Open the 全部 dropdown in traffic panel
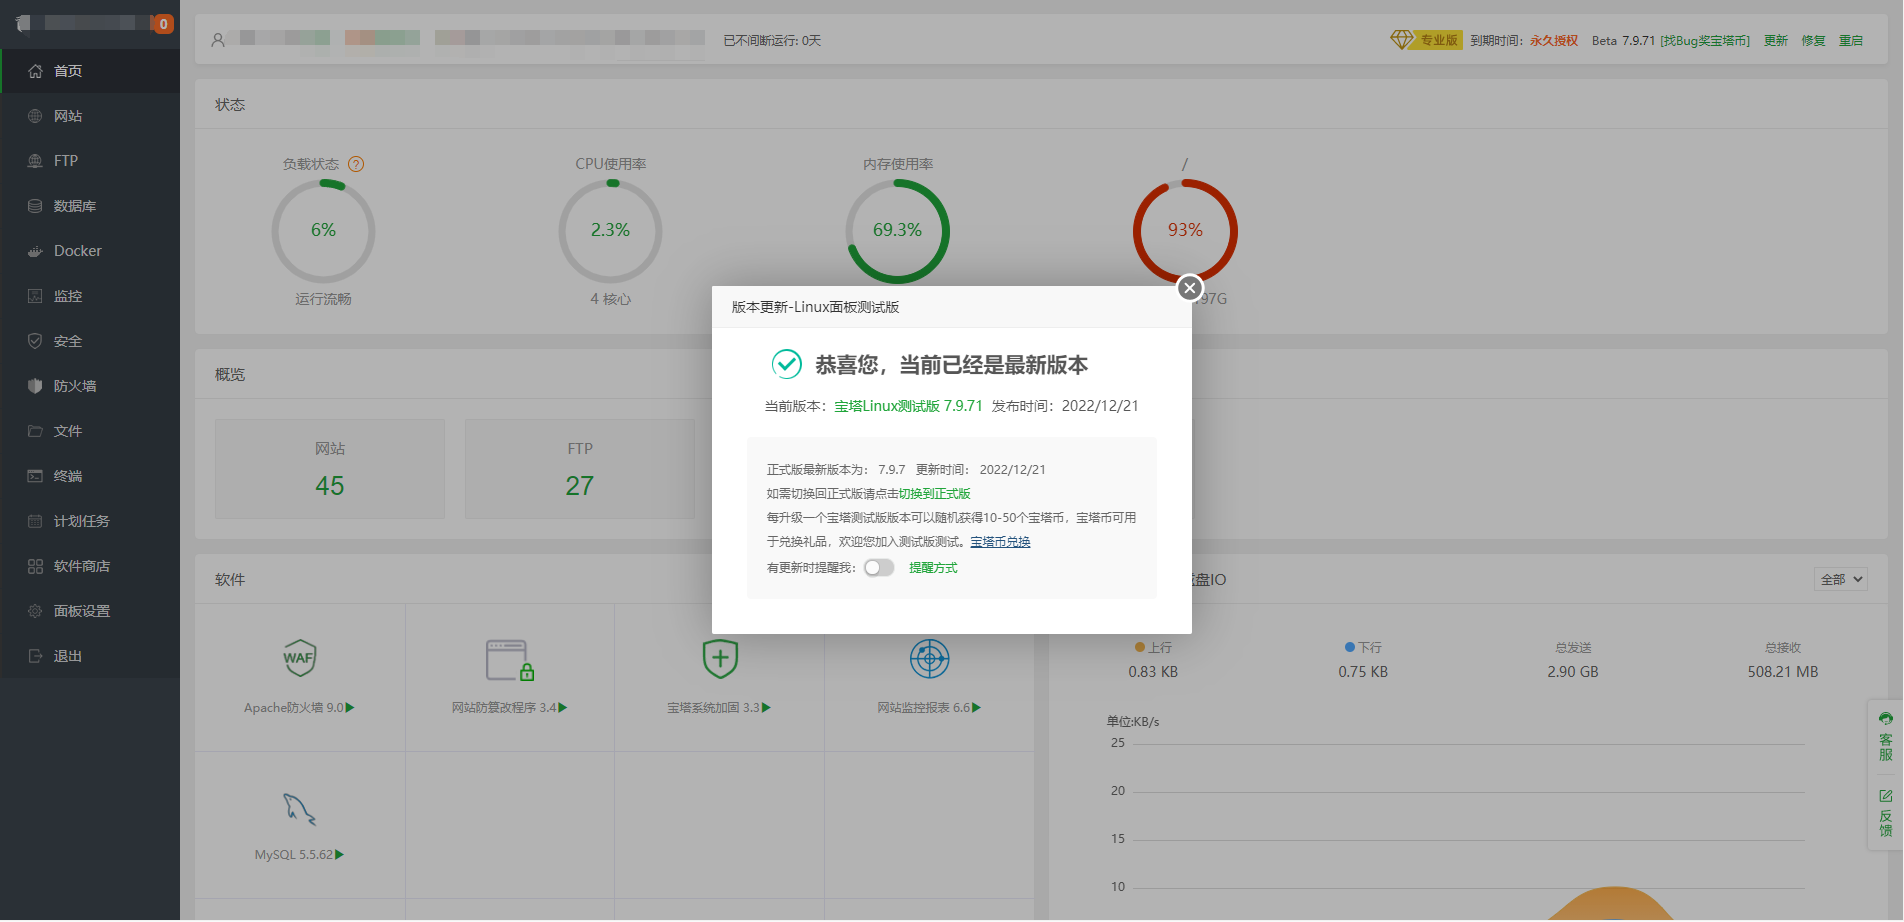The image size is (1904, 922). point(1841,579)
